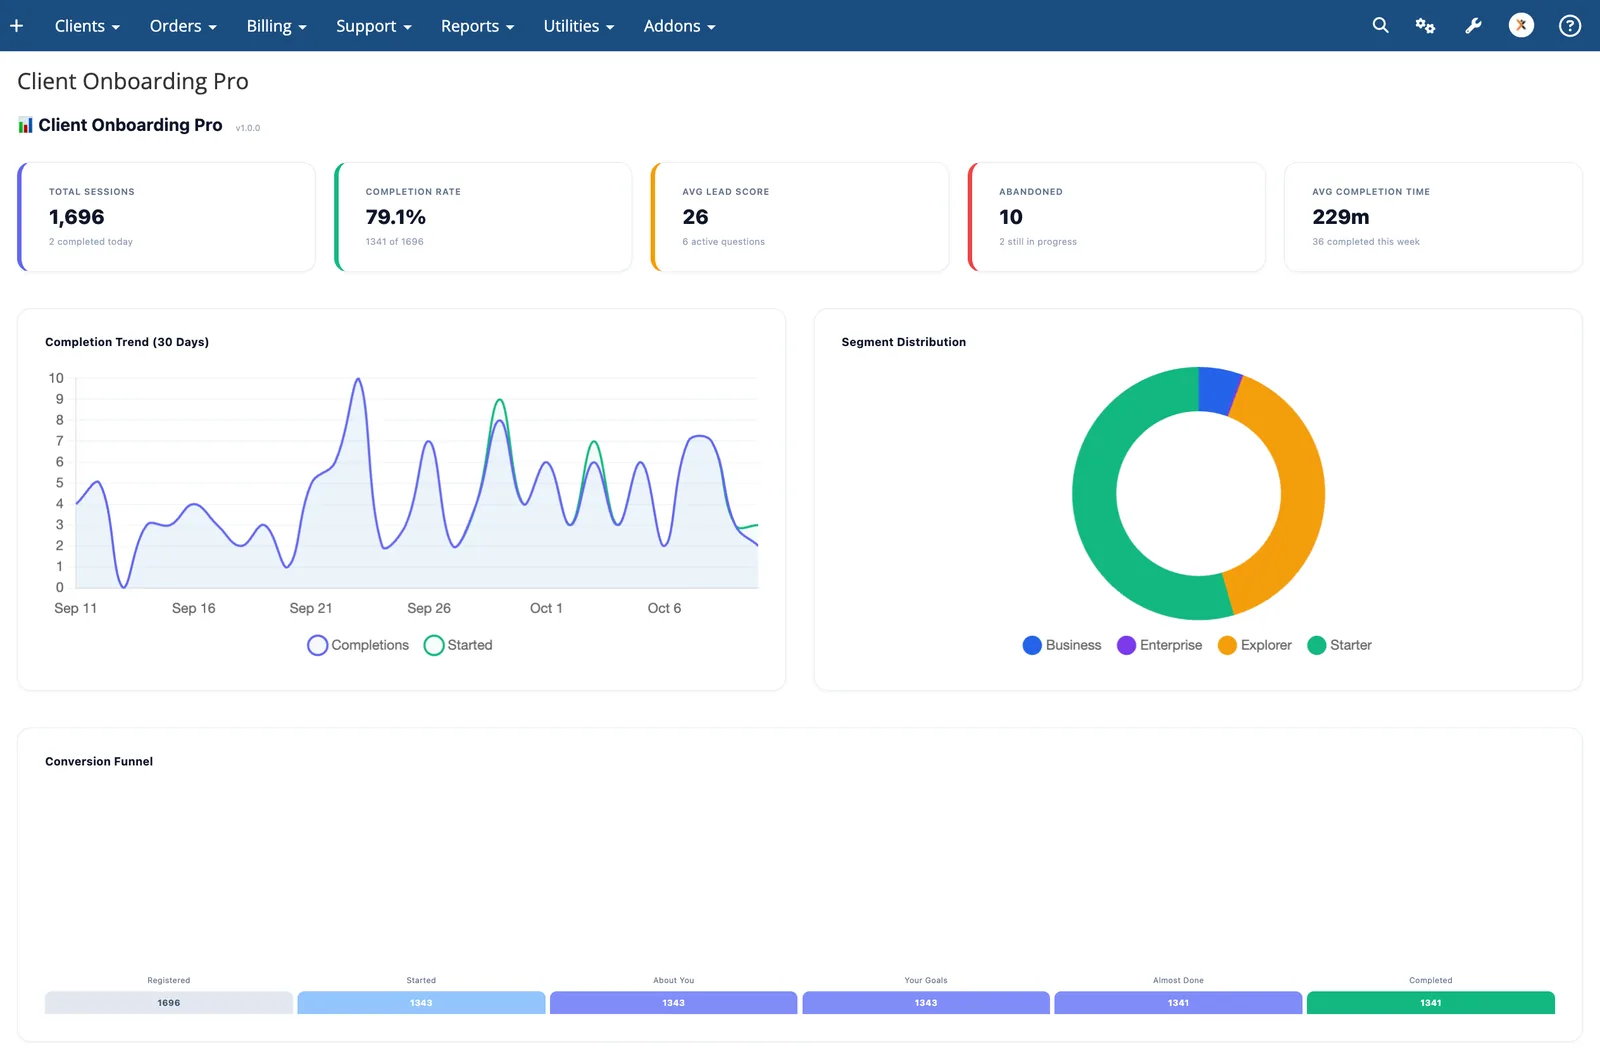1600x1059 pixels.
Task: Click the Completion Trend (30 Days) title
Action: pyautogui.click(x=127, y=342)
